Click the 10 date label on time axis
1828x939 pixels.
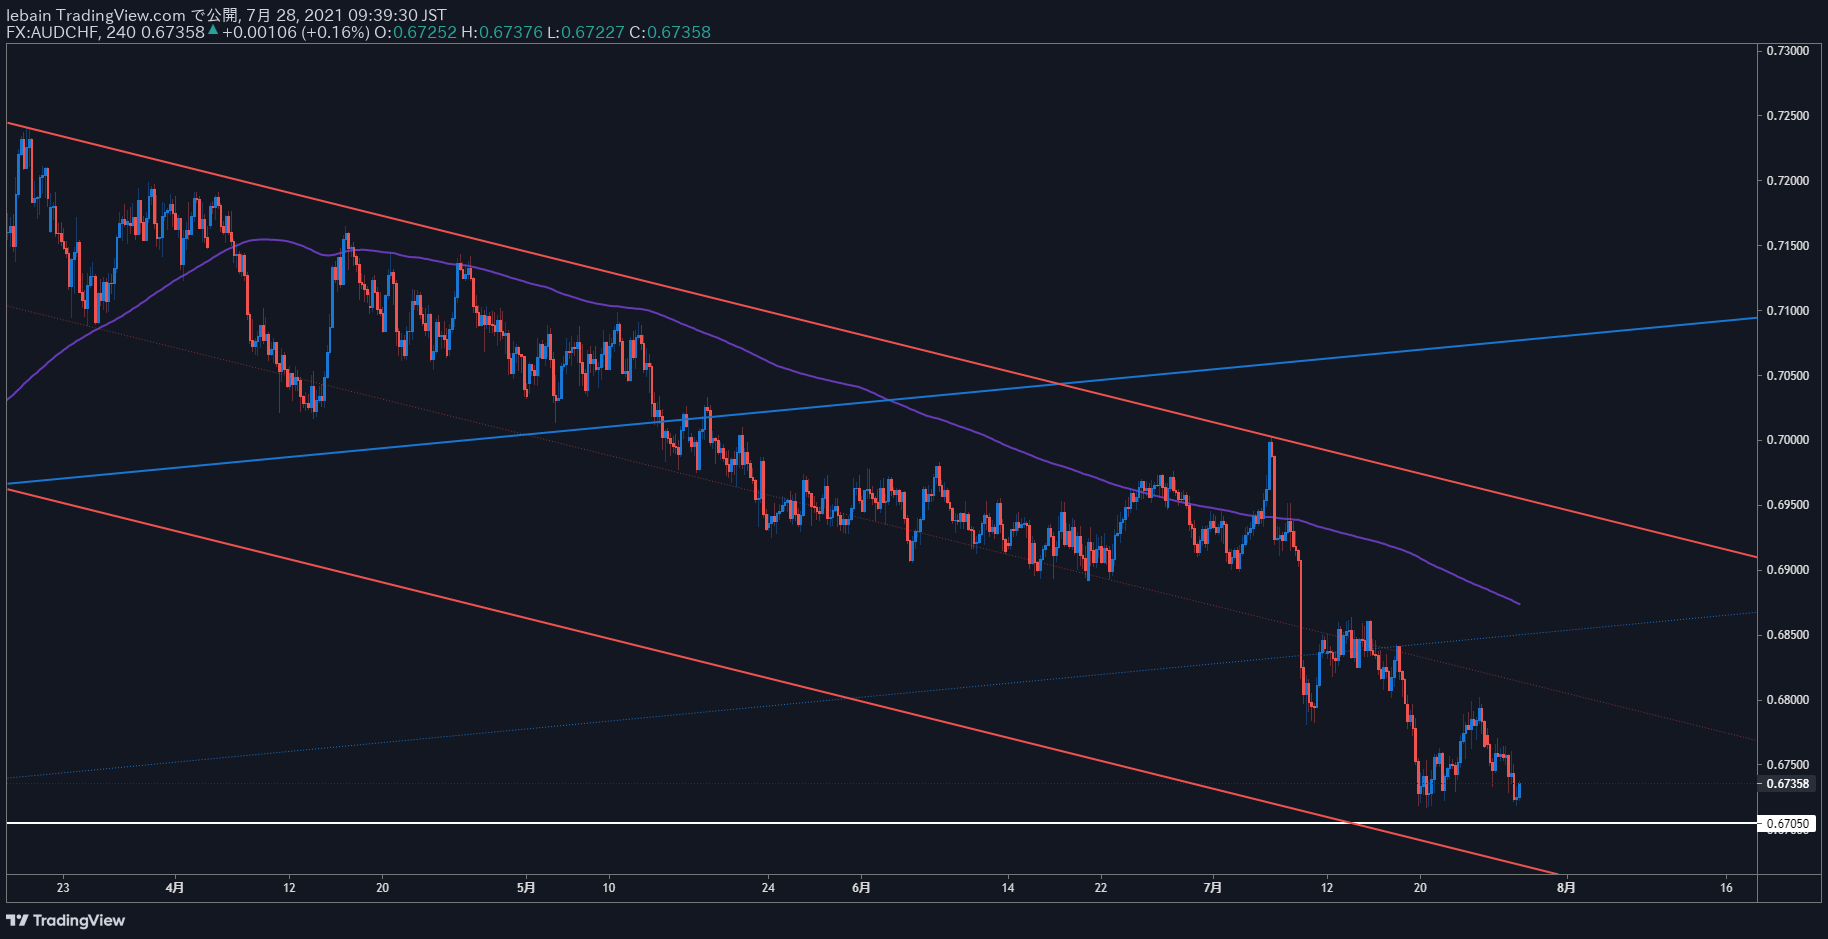tap(609, 887)
